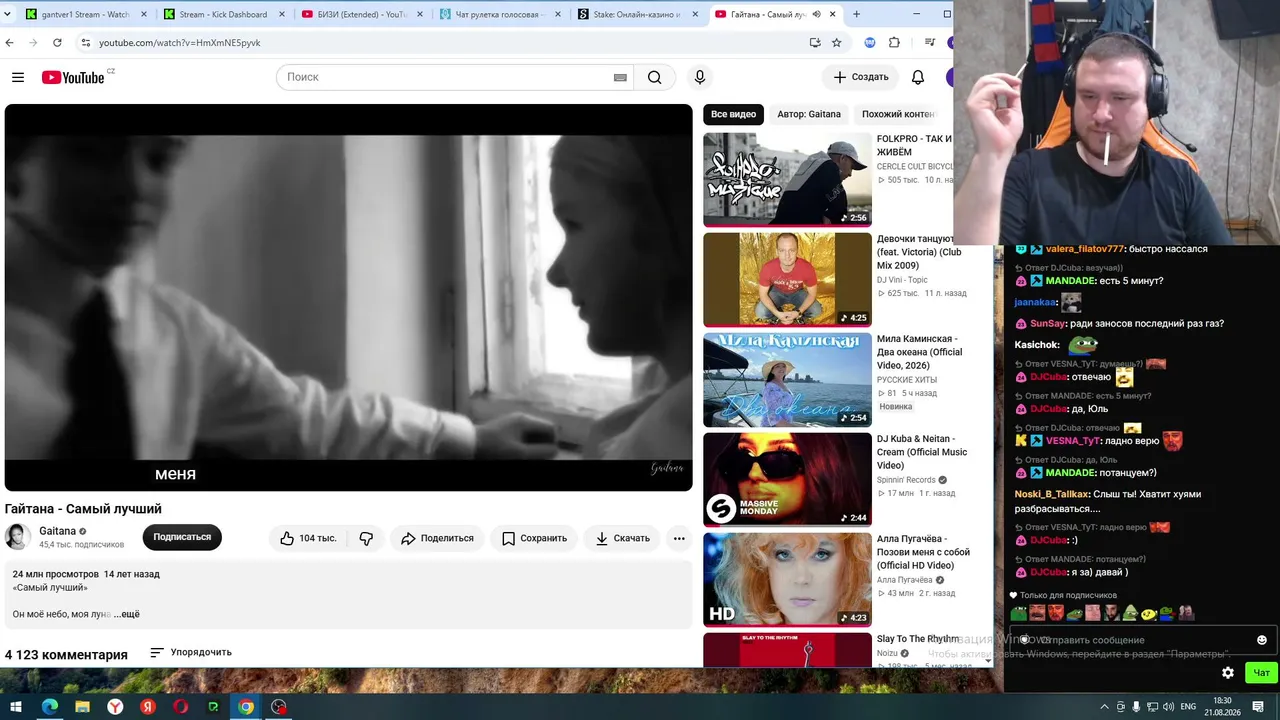This screenshot has width=1280, height=720.
Task: Start voice search with the microphone icon
Action: coord(699,77)
